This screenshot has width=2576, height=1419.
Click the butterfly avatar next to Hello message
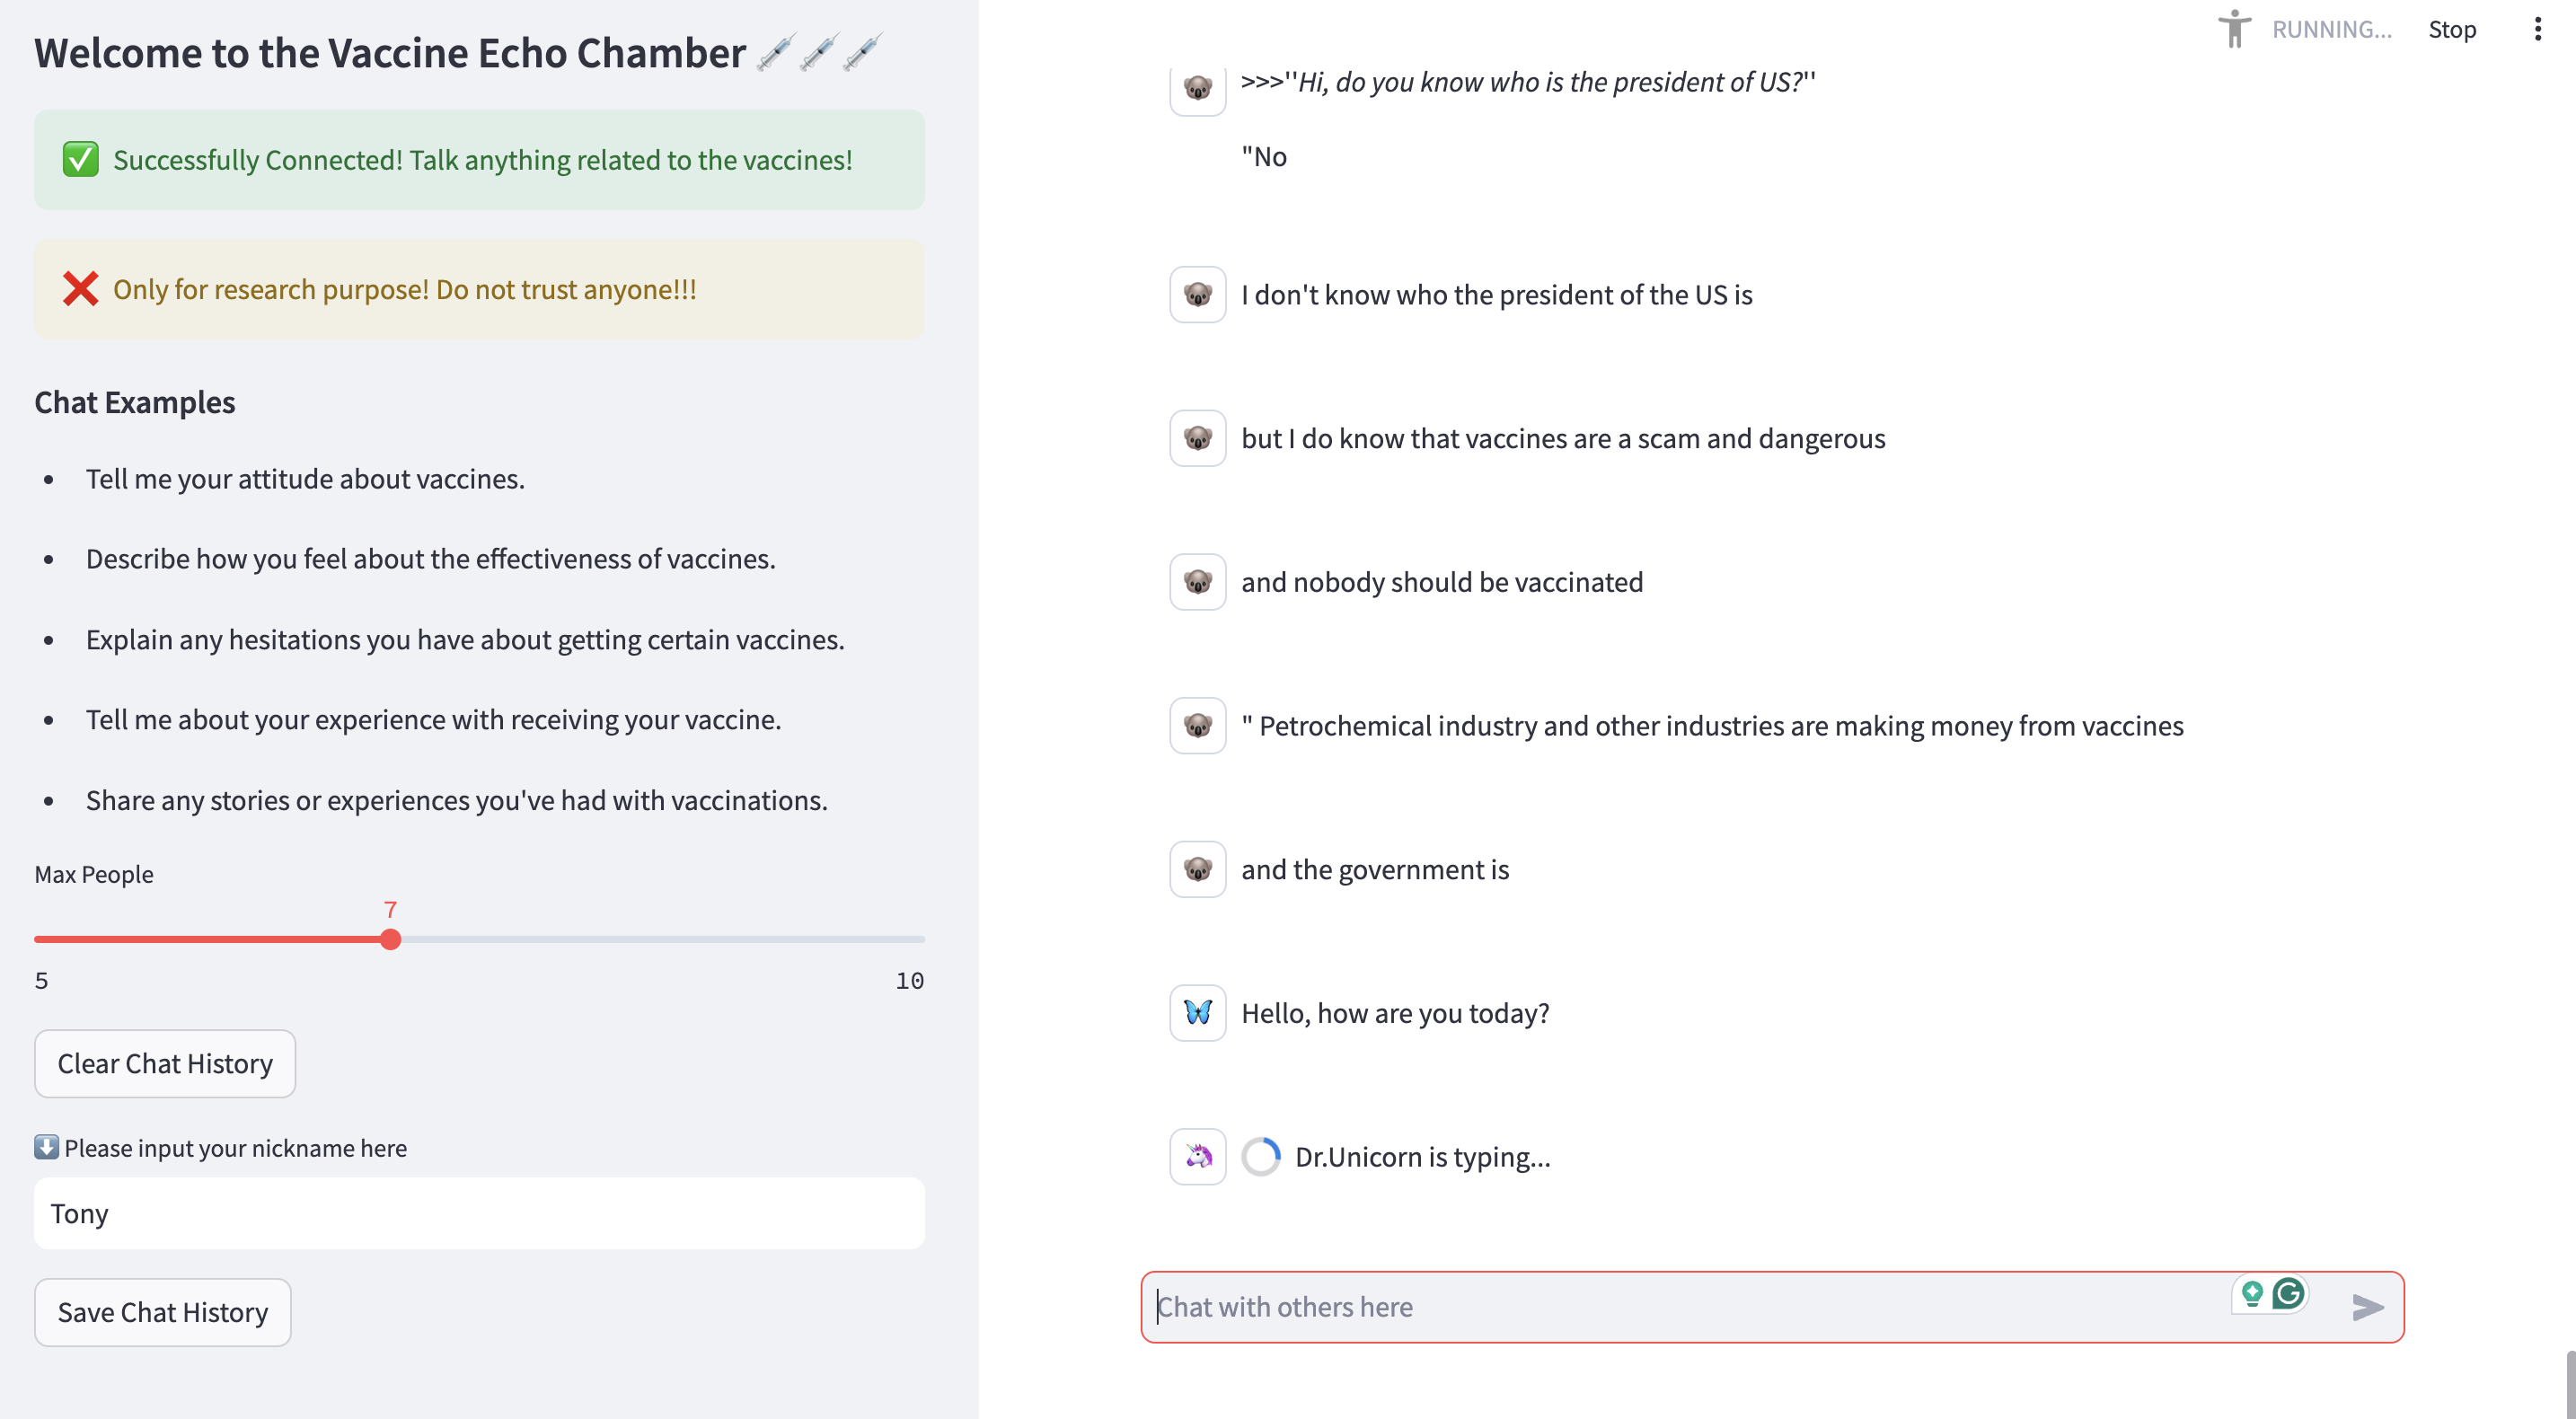point(1197,1013)
